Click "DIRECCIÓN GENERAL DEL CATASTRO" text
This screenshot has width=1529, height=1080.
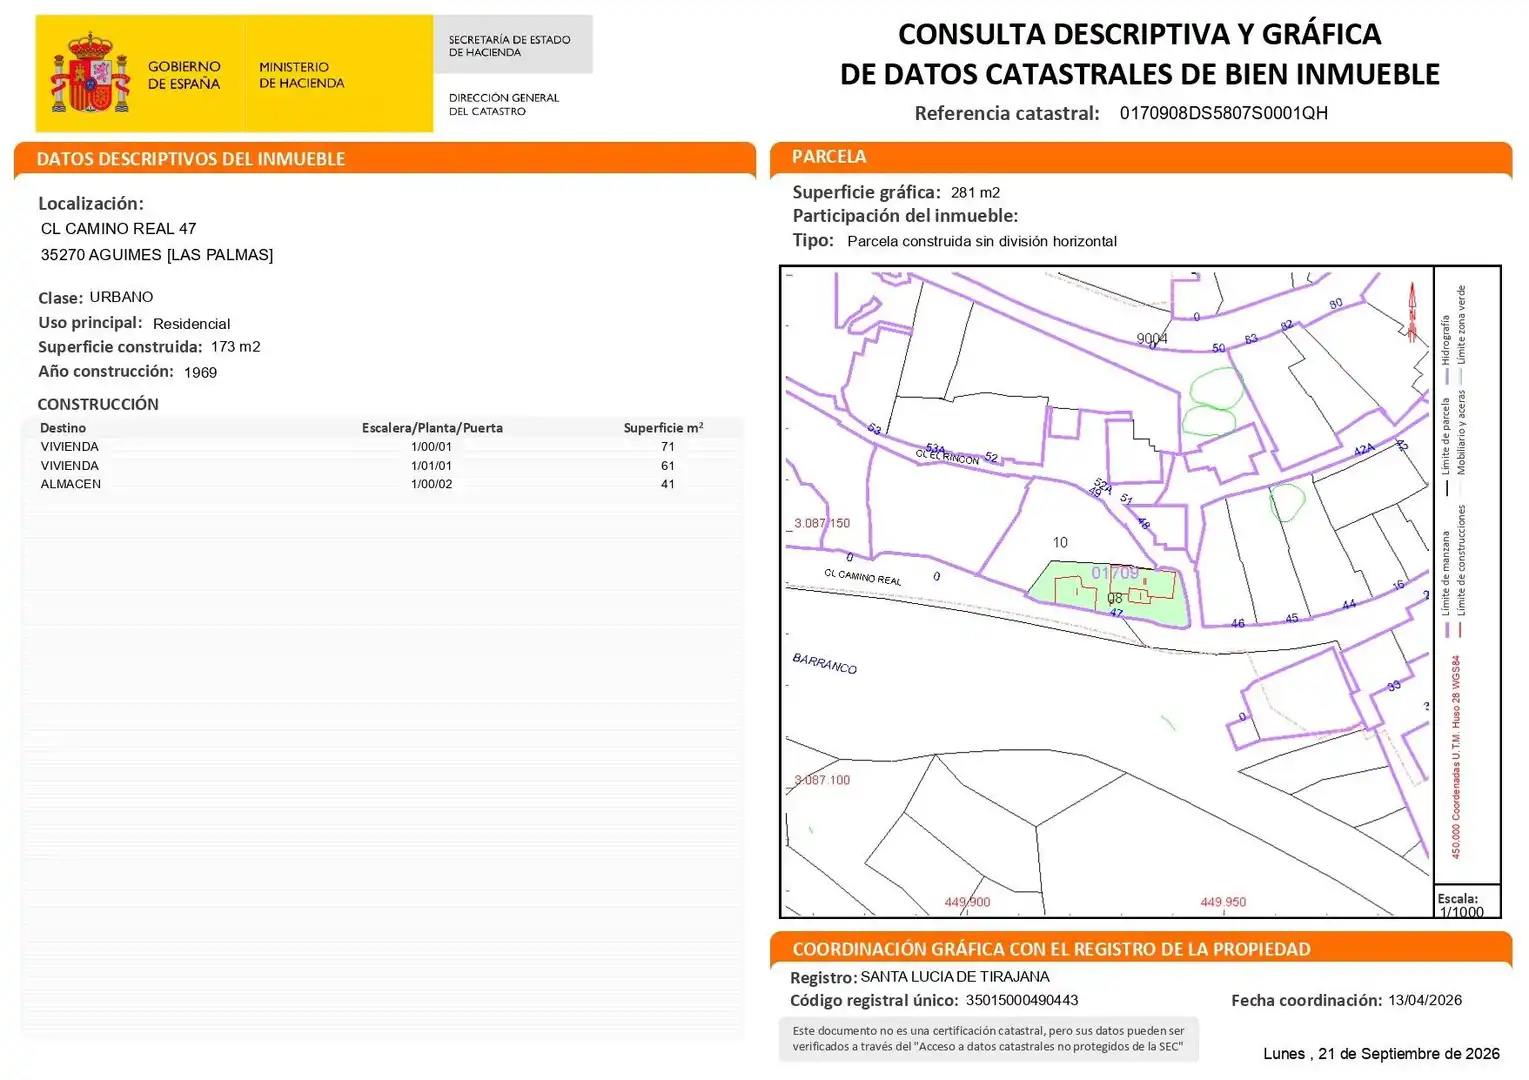pyautogui.click(x=503, y=104)
